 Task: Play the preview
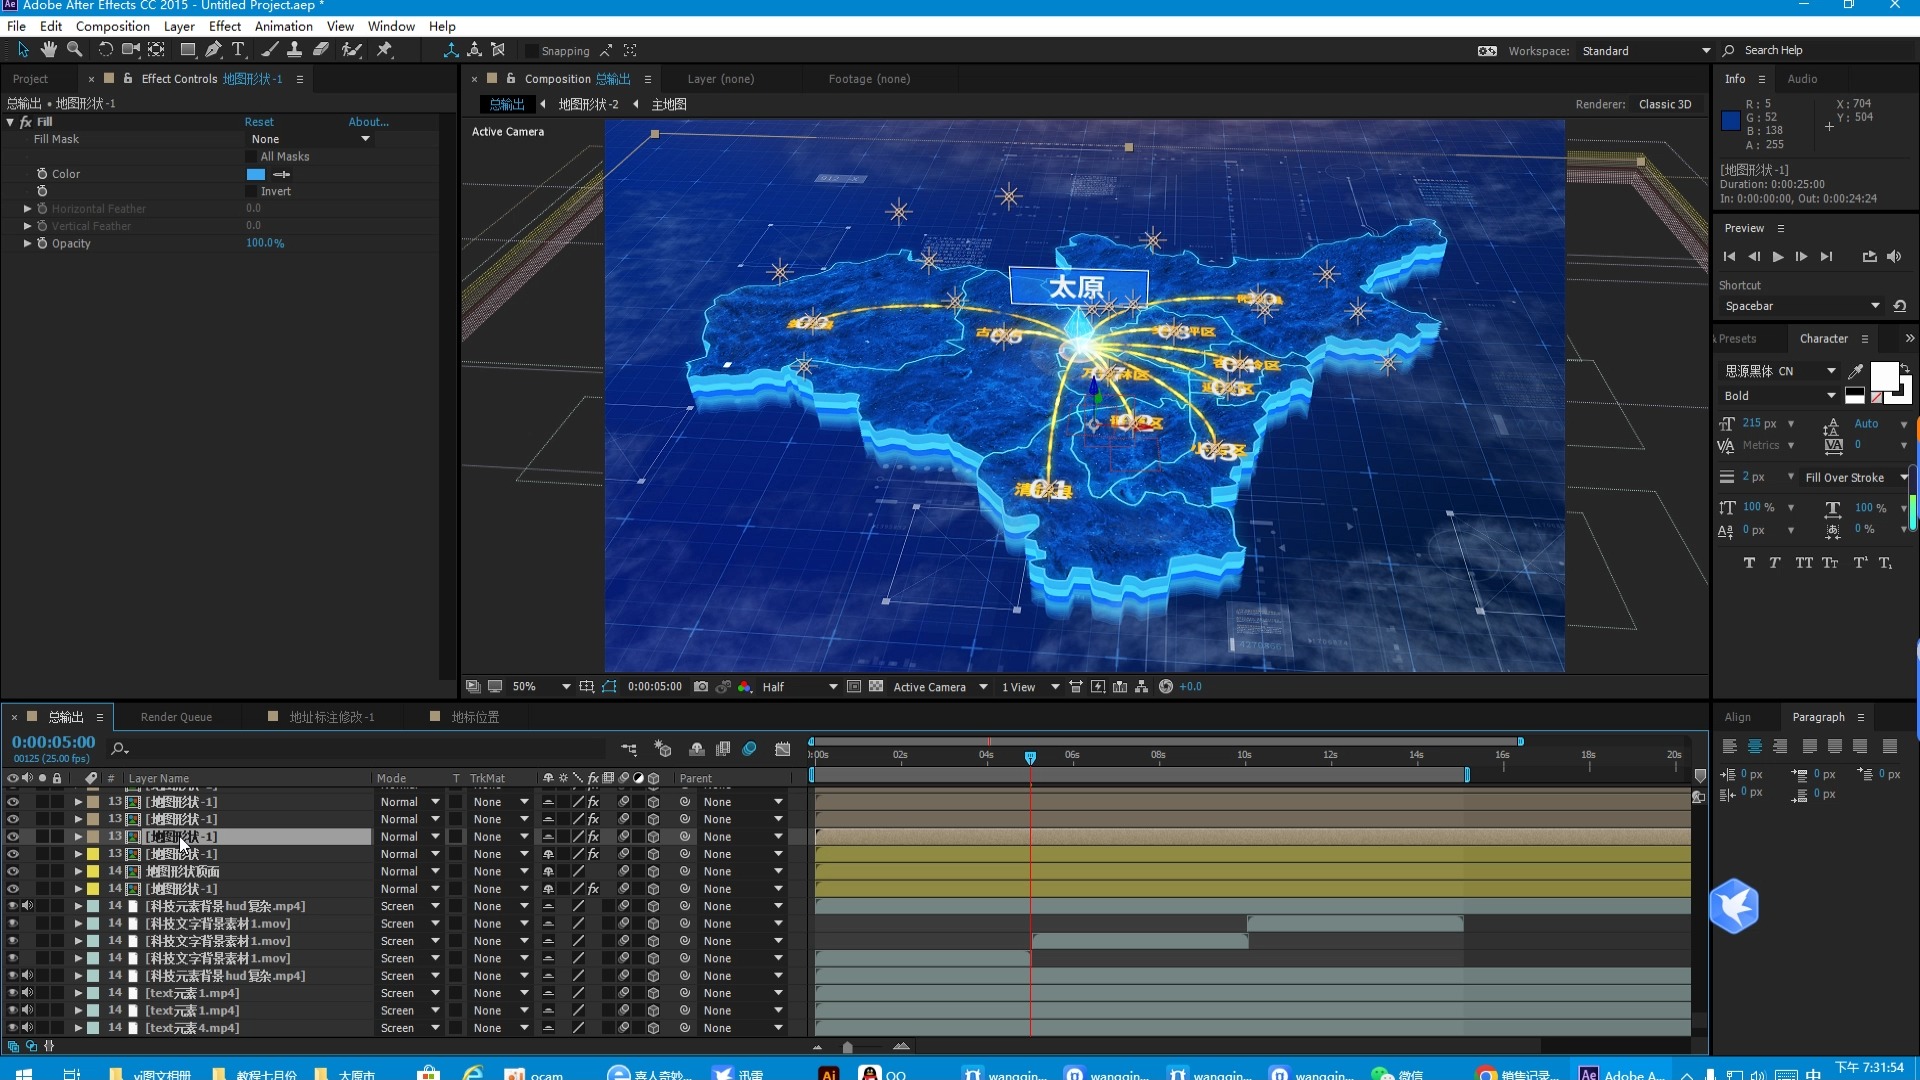point(1778,257)
